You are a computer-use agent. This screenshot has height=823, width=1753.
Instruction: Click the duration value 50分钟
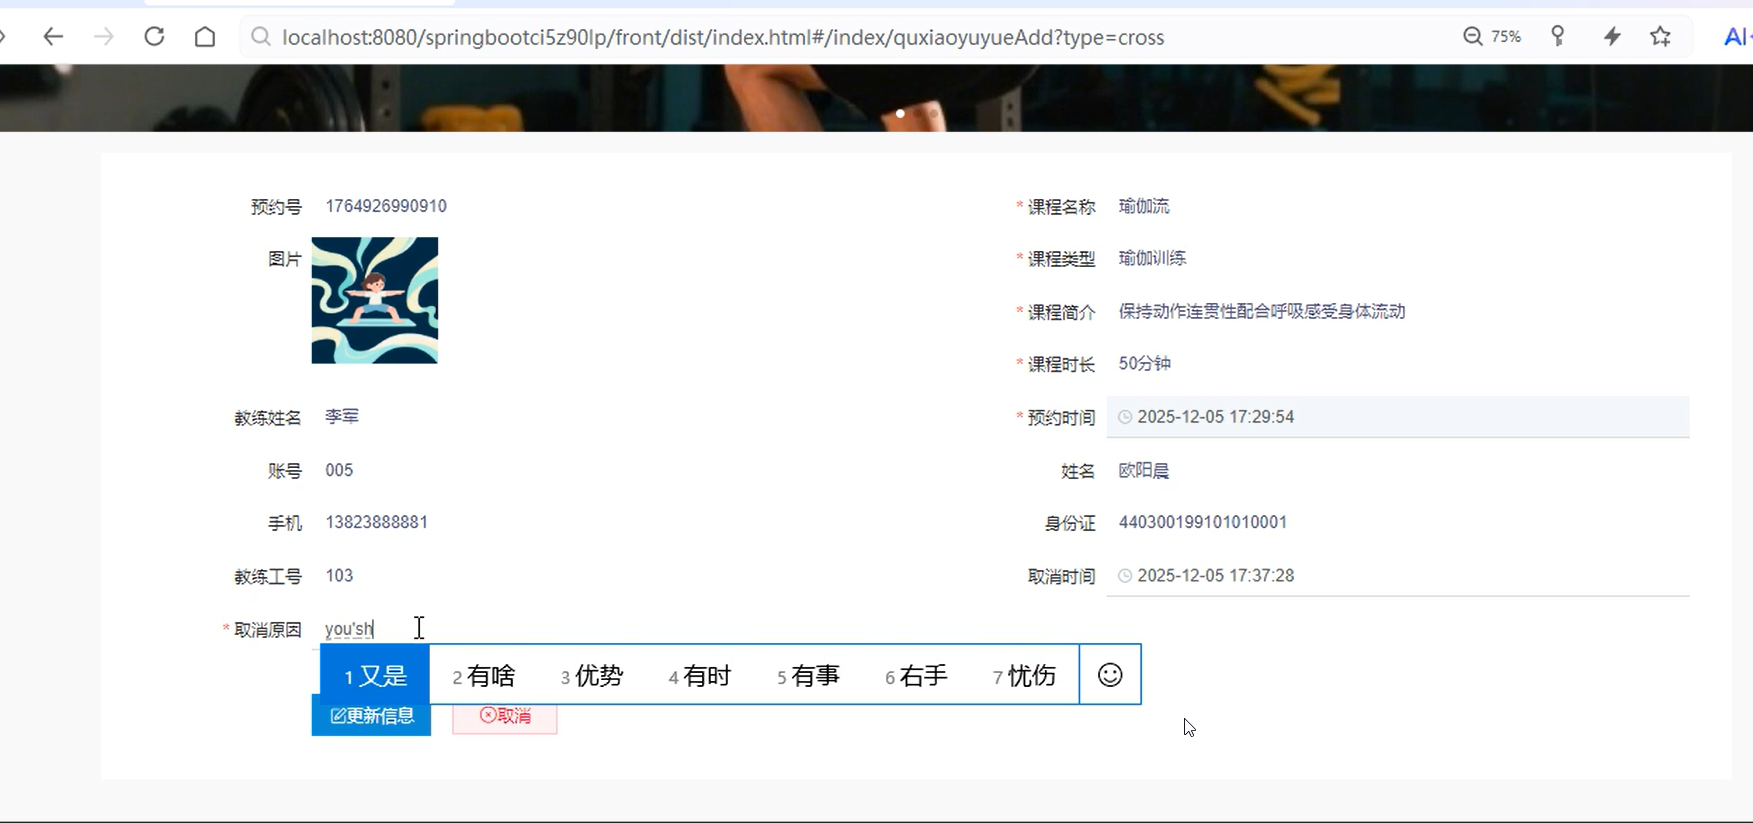click(1145, 363)
